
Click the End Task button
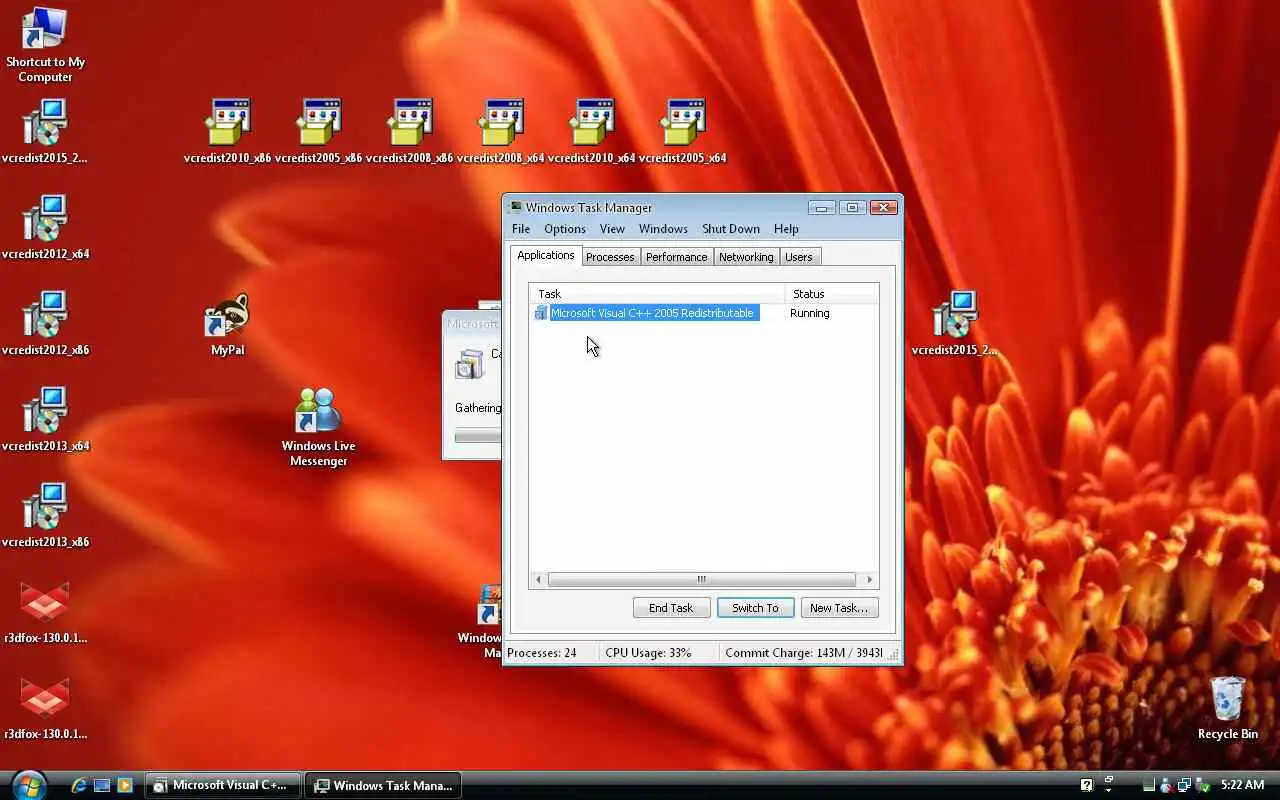coord(671,608)
